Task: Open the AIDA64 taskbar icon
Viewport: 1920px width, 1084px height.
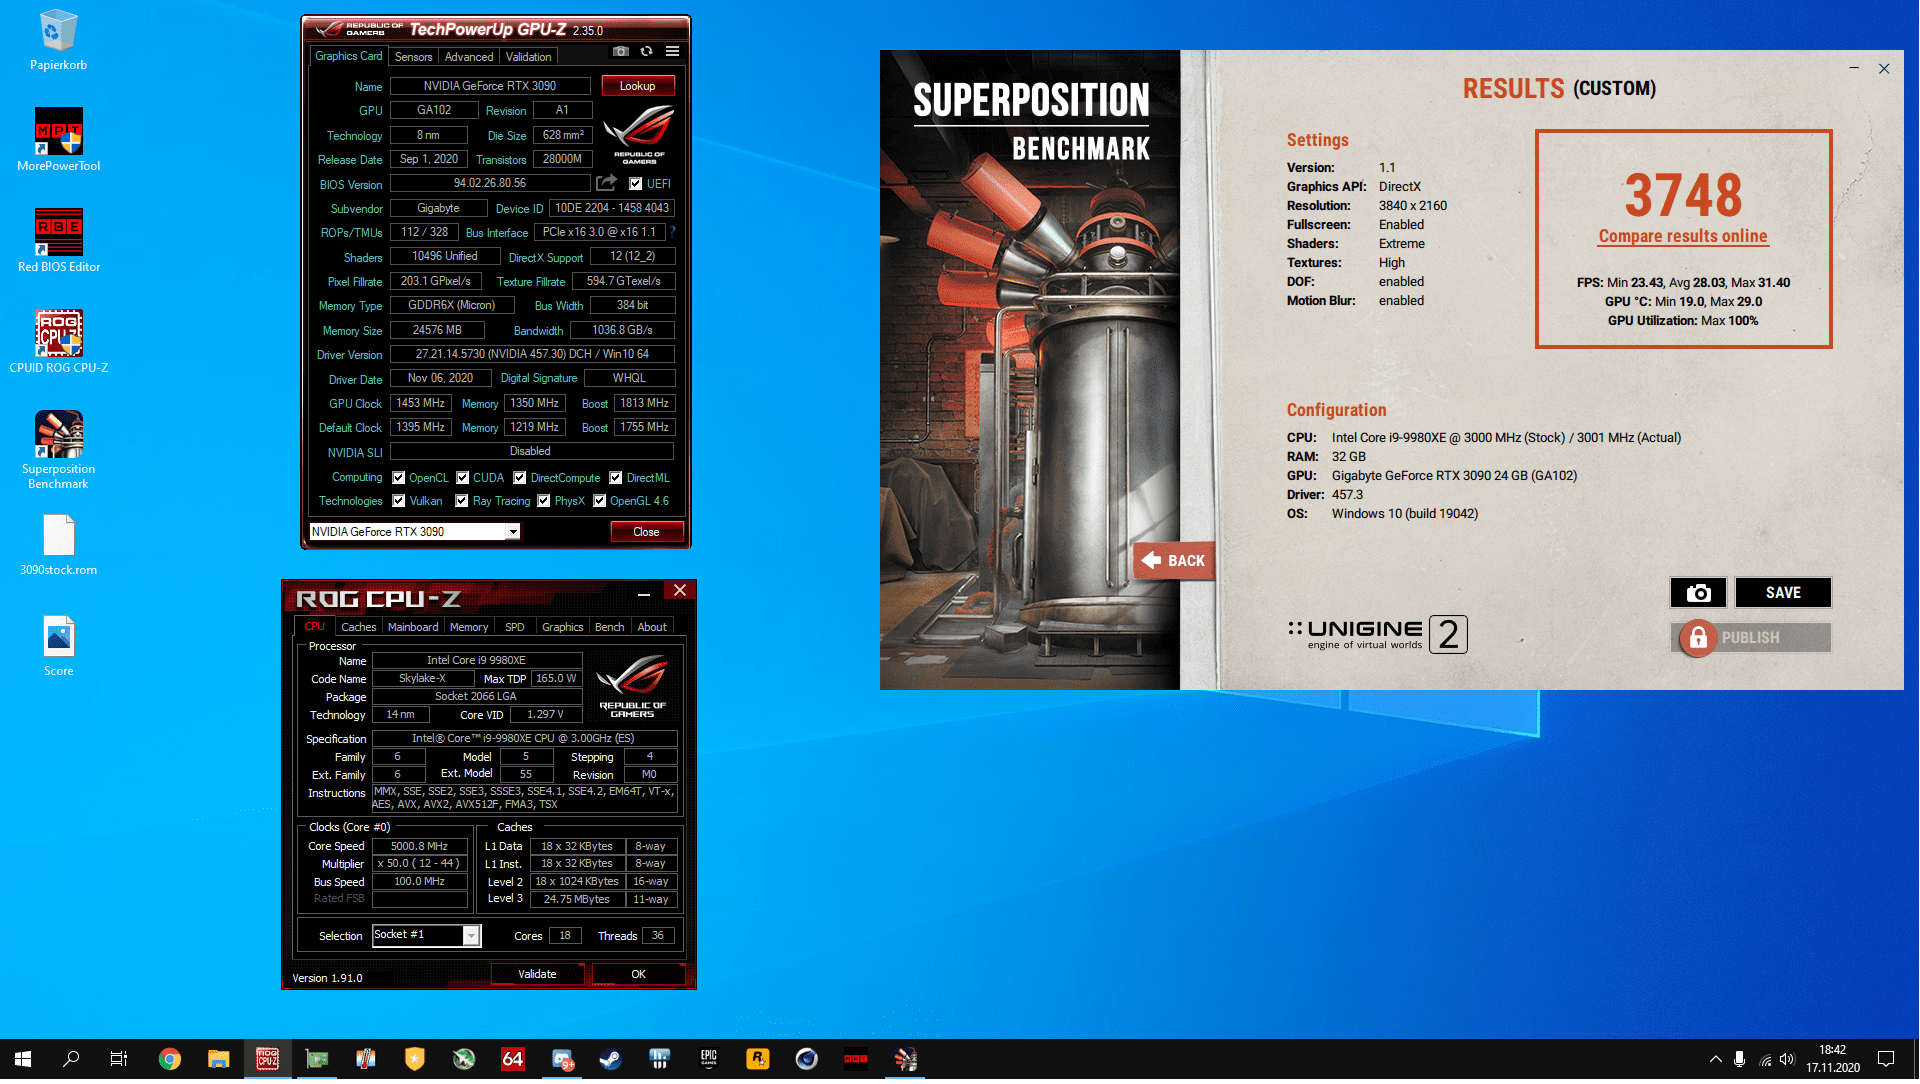Action: 513,1059
